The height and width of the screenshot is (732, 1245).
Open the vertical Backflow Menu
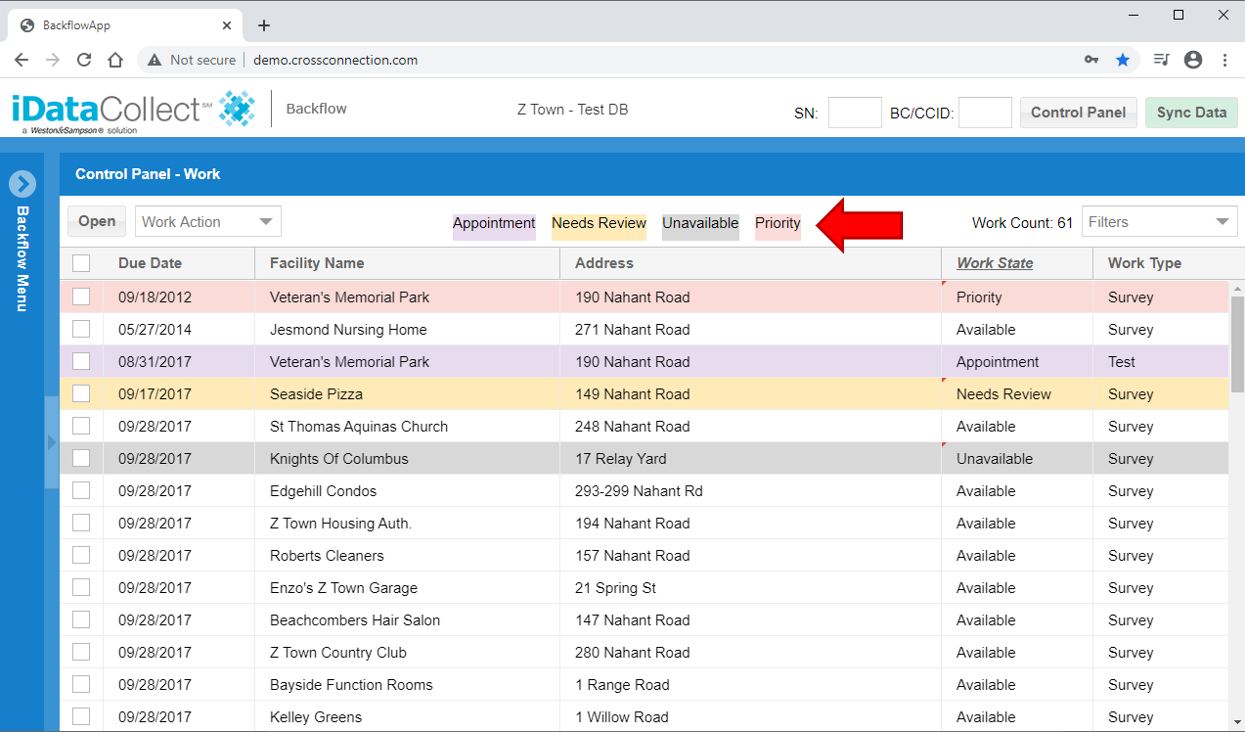coord(22,259)
